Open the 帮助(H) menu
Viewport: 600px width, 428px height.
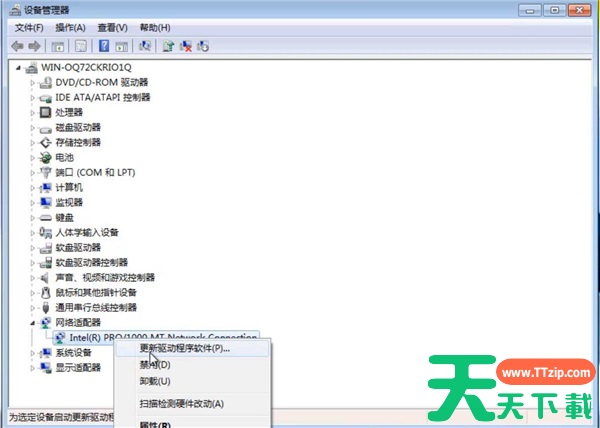(x=155, y=28)
